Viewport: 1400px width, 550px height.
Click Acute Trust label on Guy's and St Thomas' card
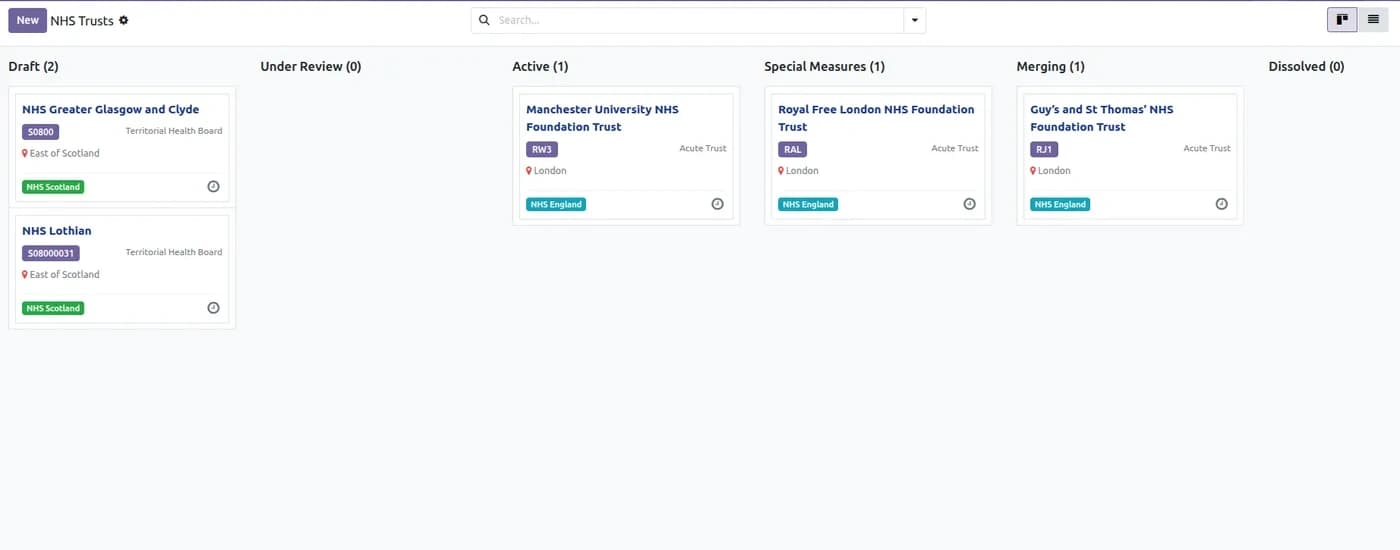[x=1207, y=148]
